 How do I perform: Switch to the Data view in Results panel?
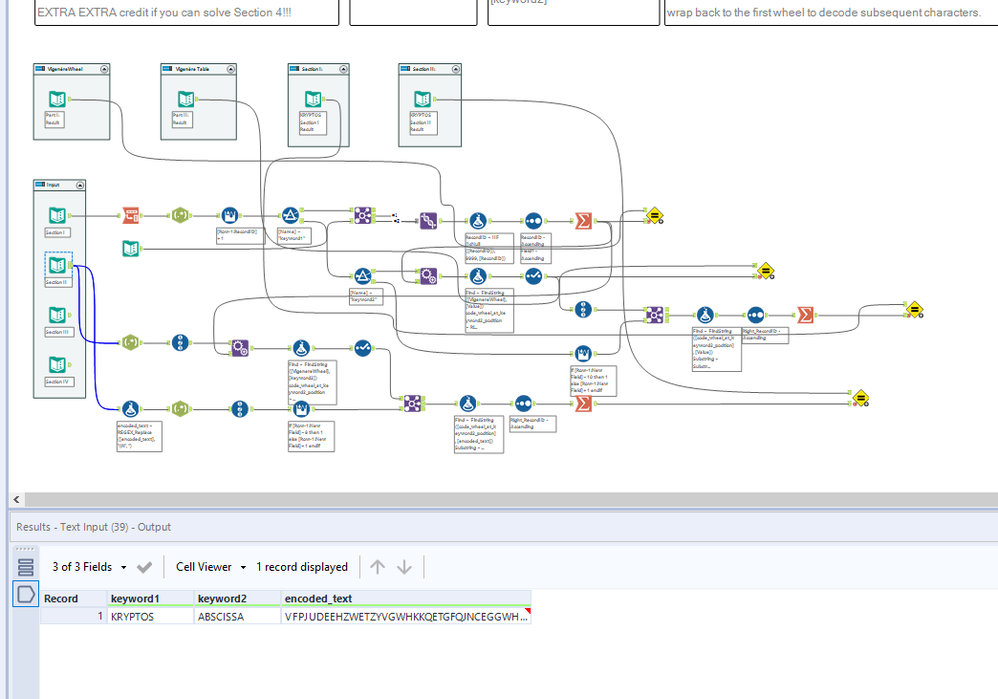pyautogui.click(x=25, y=594)
